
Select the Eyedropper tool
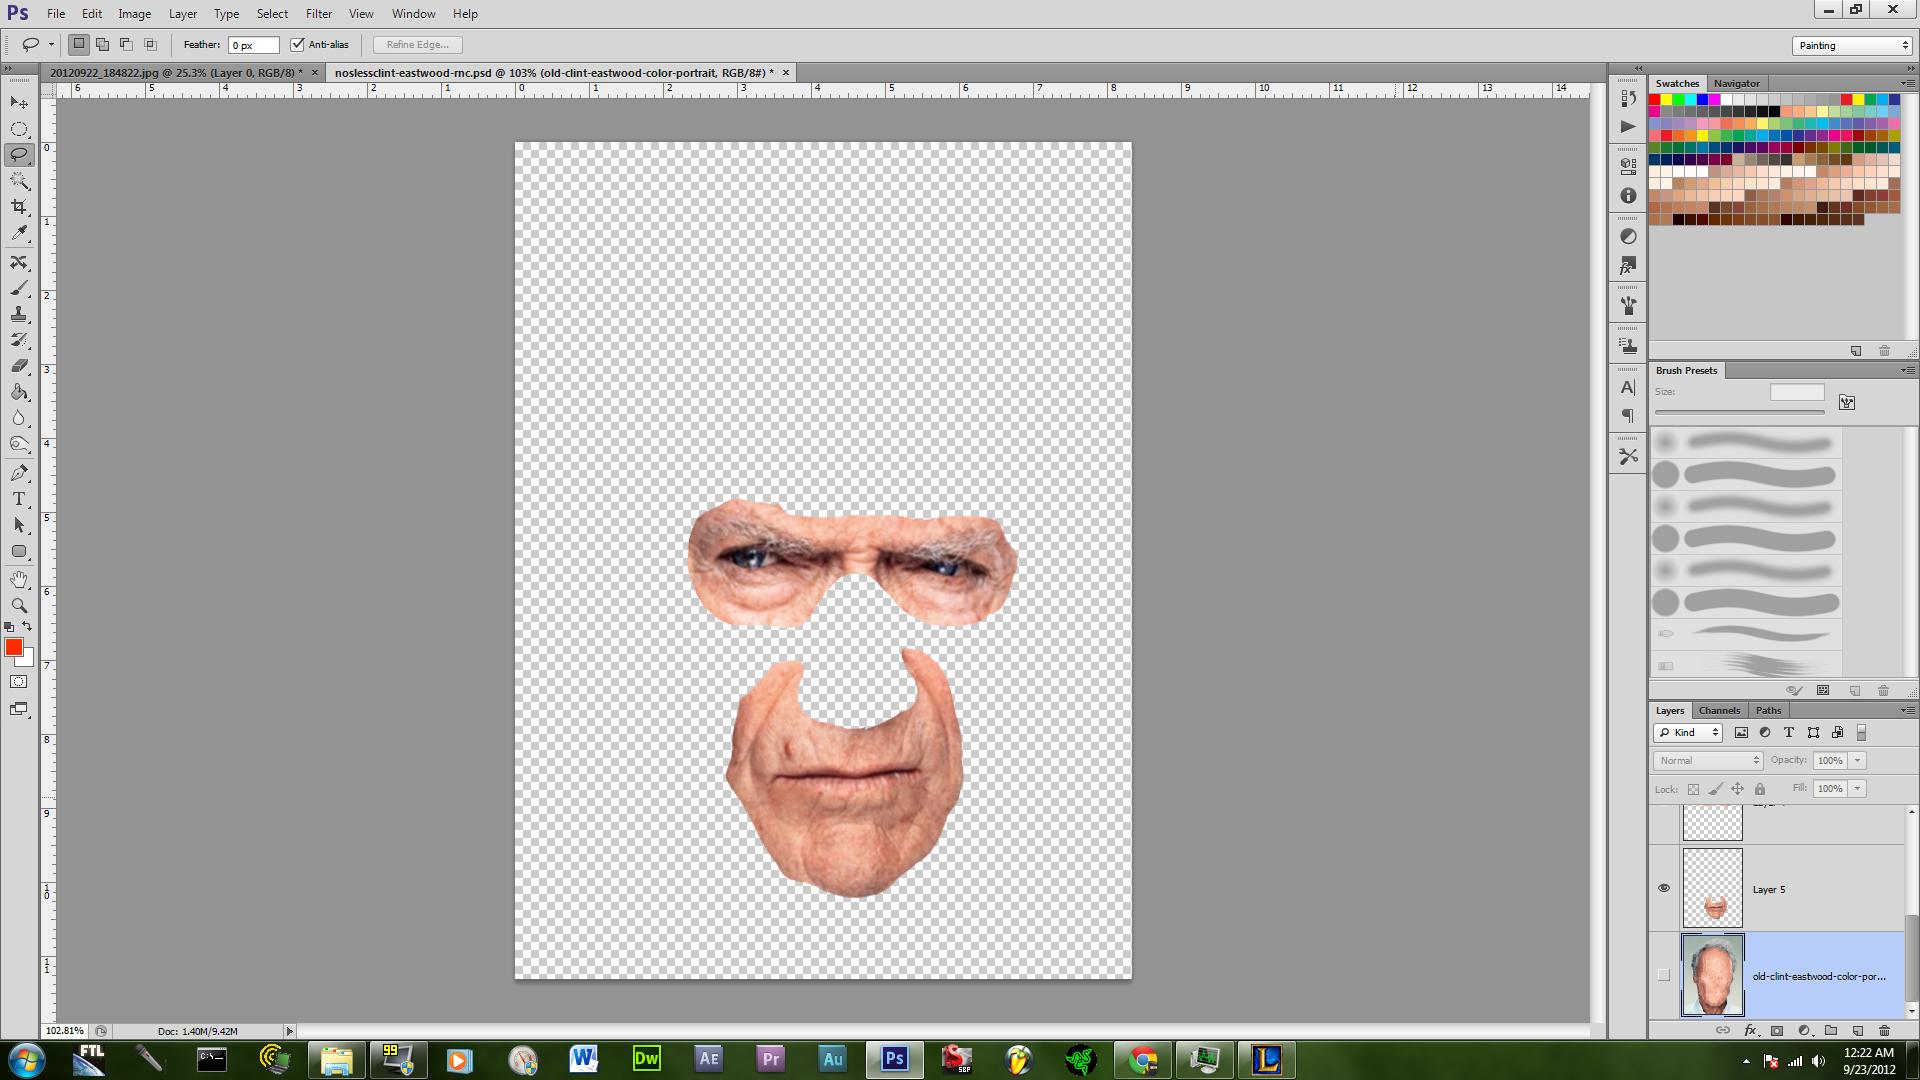pos(19,233)
